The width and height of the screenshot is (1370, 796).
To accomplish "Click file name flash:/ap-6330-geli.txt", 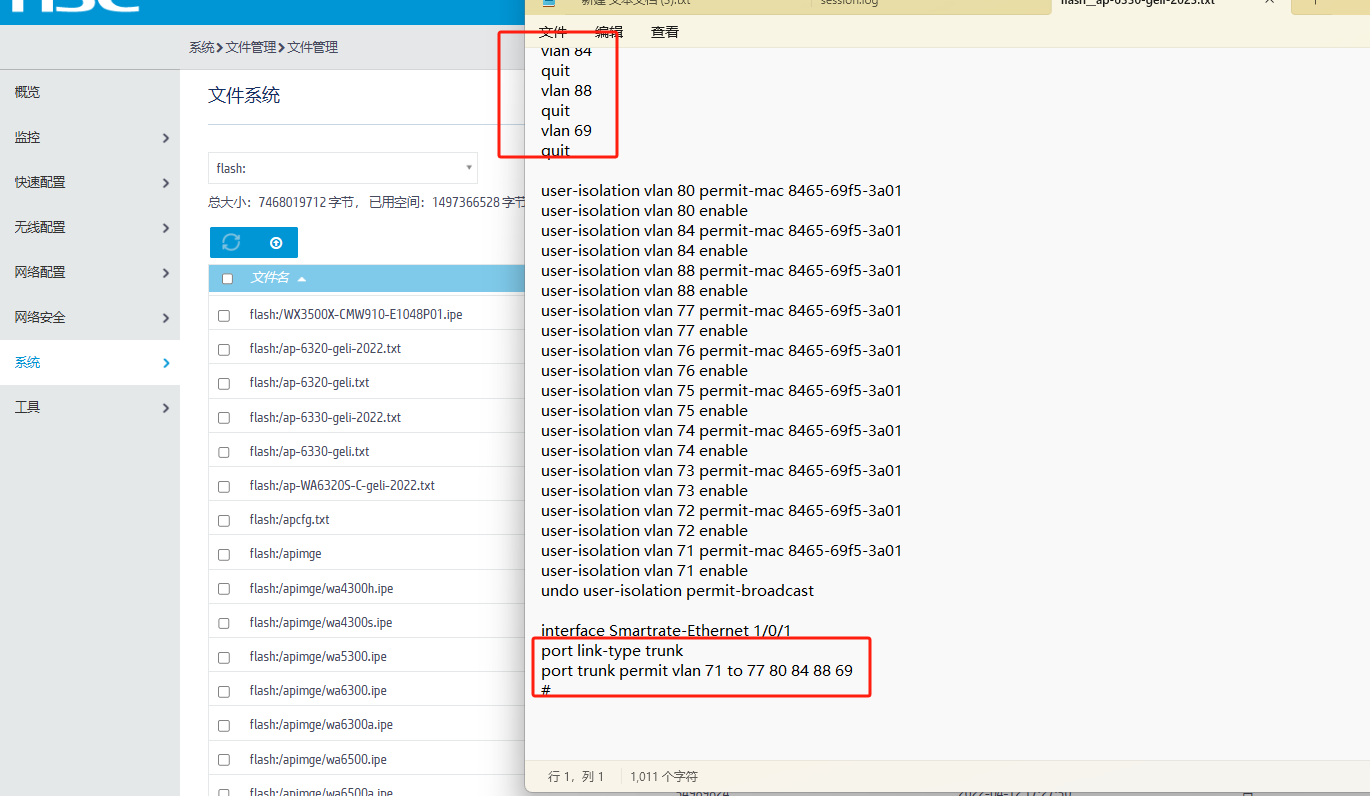I will pyautogui.click(x=309, y=452).
